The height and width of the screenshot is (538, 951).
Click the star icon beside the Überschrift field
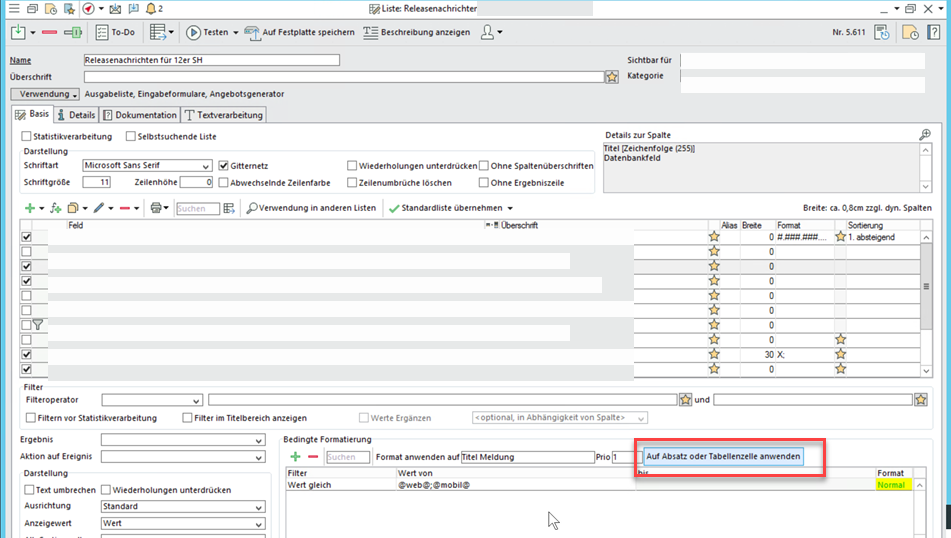[611, 77]
